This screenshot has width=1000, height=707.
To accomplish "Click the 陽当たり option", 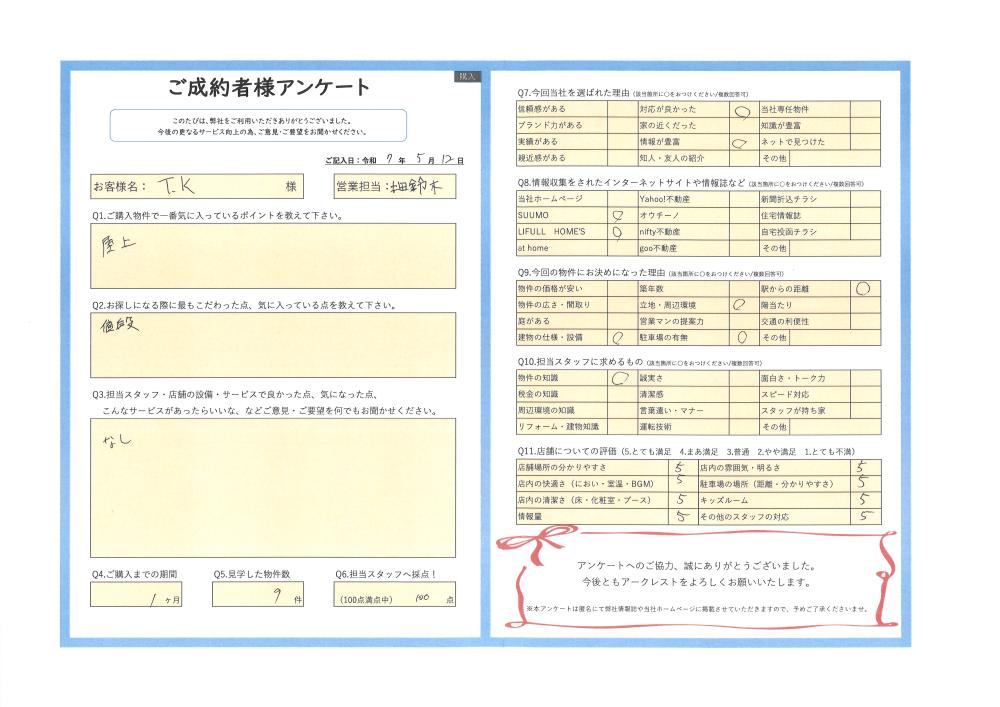I will pos(776,305).
